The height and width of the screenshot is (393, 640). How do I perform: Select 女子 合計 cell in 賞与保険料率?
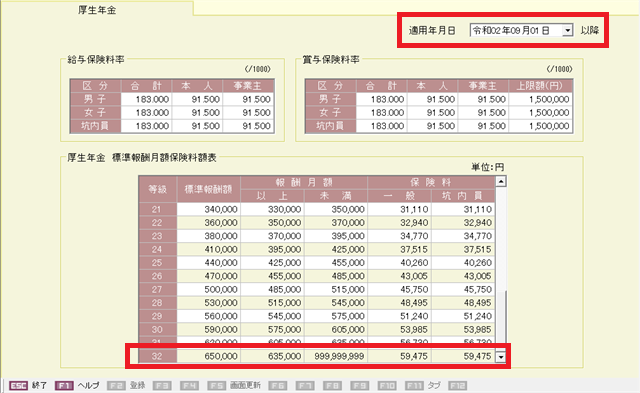[382, 113]
